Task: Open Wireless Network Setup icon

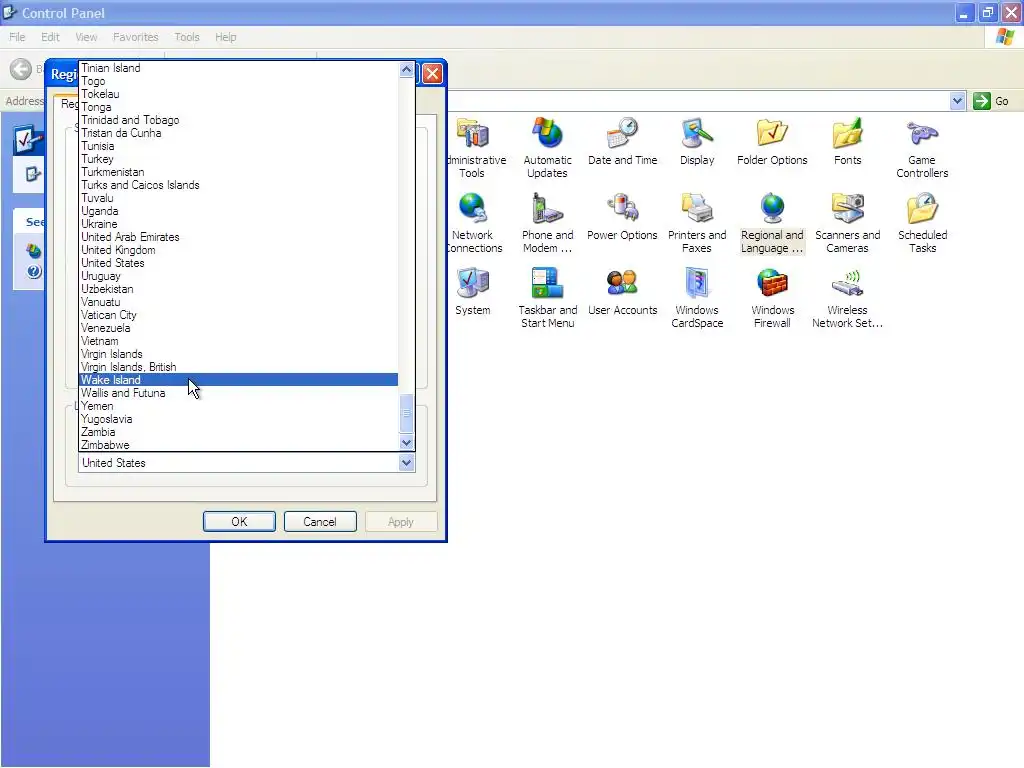Action: 847,284
